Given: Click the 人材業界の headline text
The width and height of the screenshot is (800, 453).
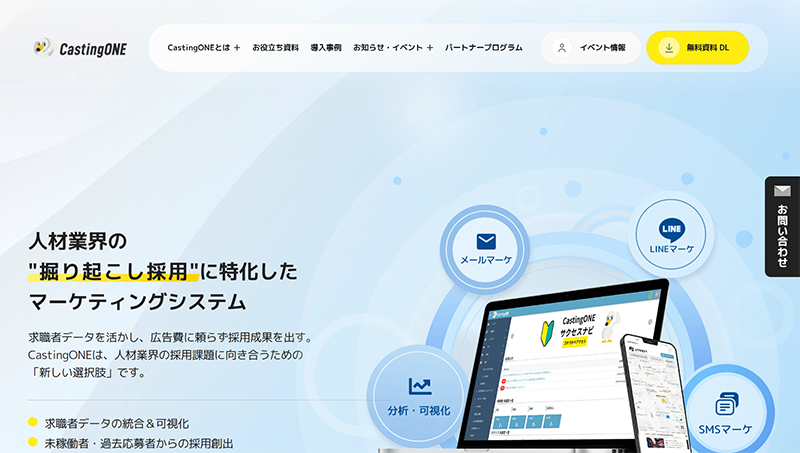Looking at the screenshot, I should tap(78, 241).
